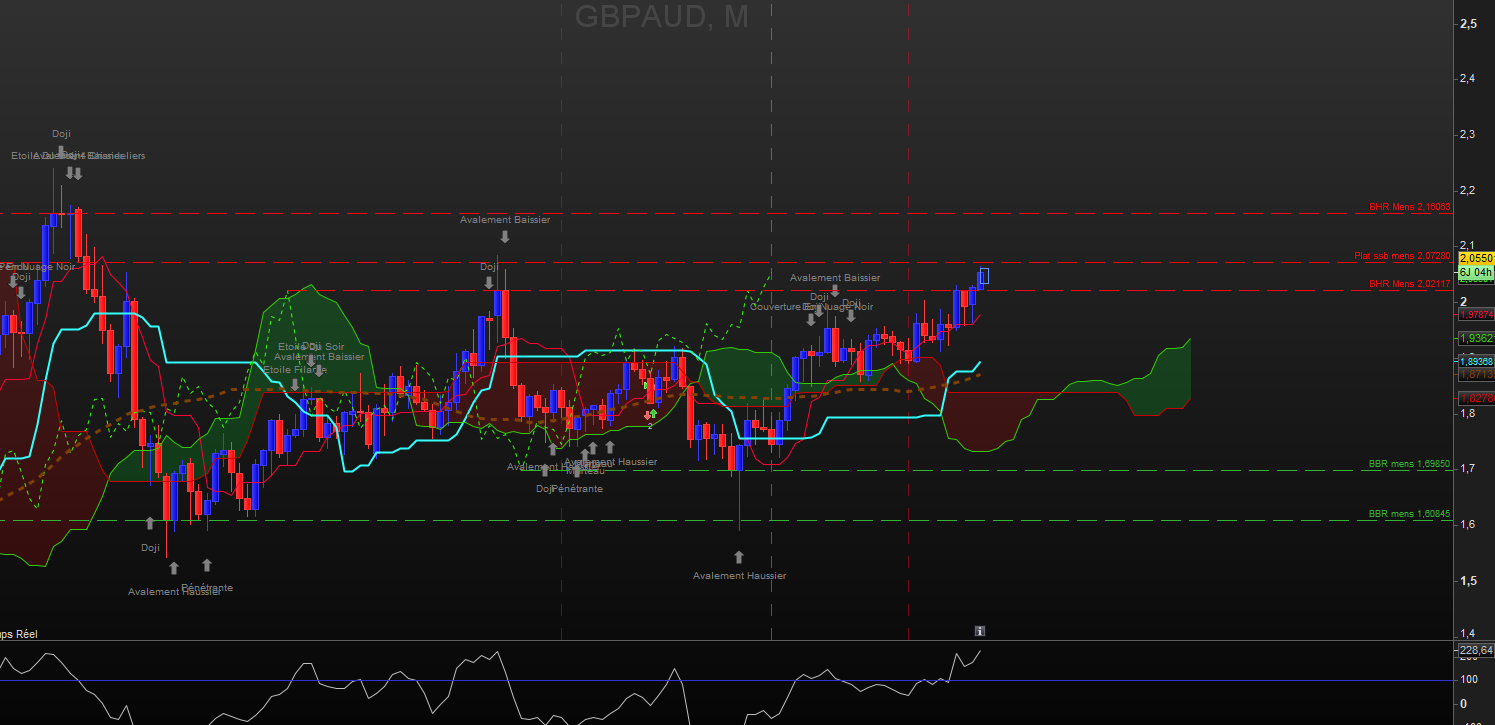Click the 228,64 indicator value tag
Image resolution: width=1495 pixels, height=725 pixels.
pos(1474,650)
